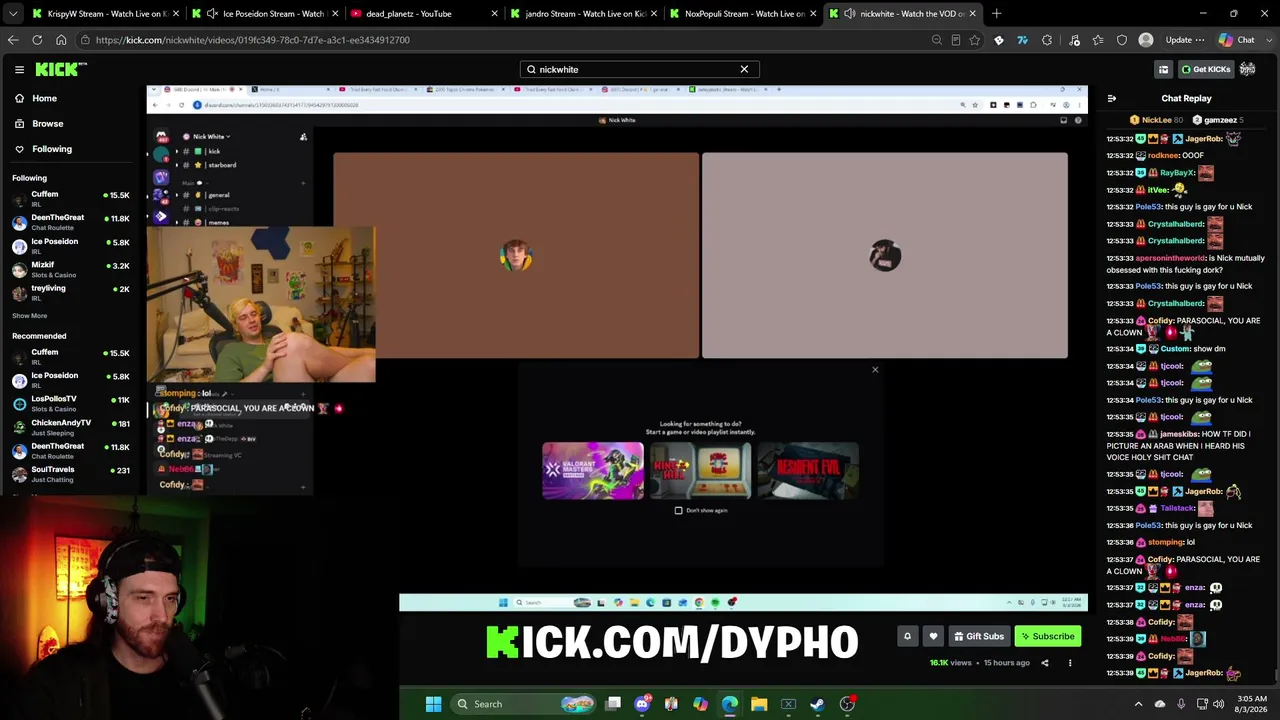Open the browser shield security icon
The width and height of the screenshot is (1280, 720).
point(1122,40)
